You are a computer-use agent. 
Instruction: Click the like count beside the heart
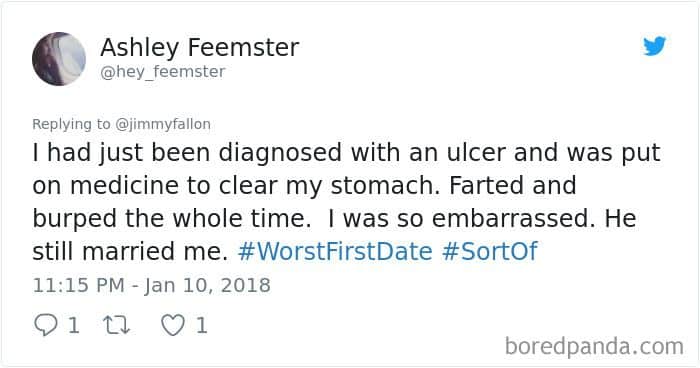pos(201,325)
